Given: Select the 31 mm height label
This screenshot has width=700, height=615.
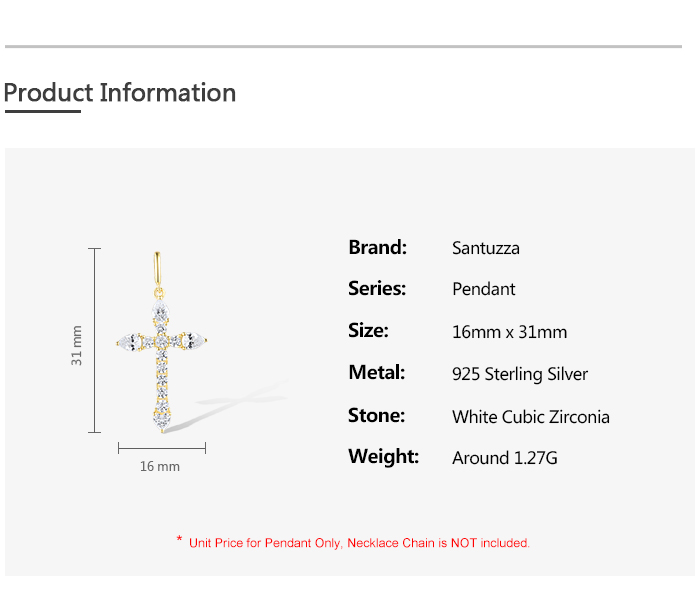Looking at the screenshot, I should tap(77, 345).
